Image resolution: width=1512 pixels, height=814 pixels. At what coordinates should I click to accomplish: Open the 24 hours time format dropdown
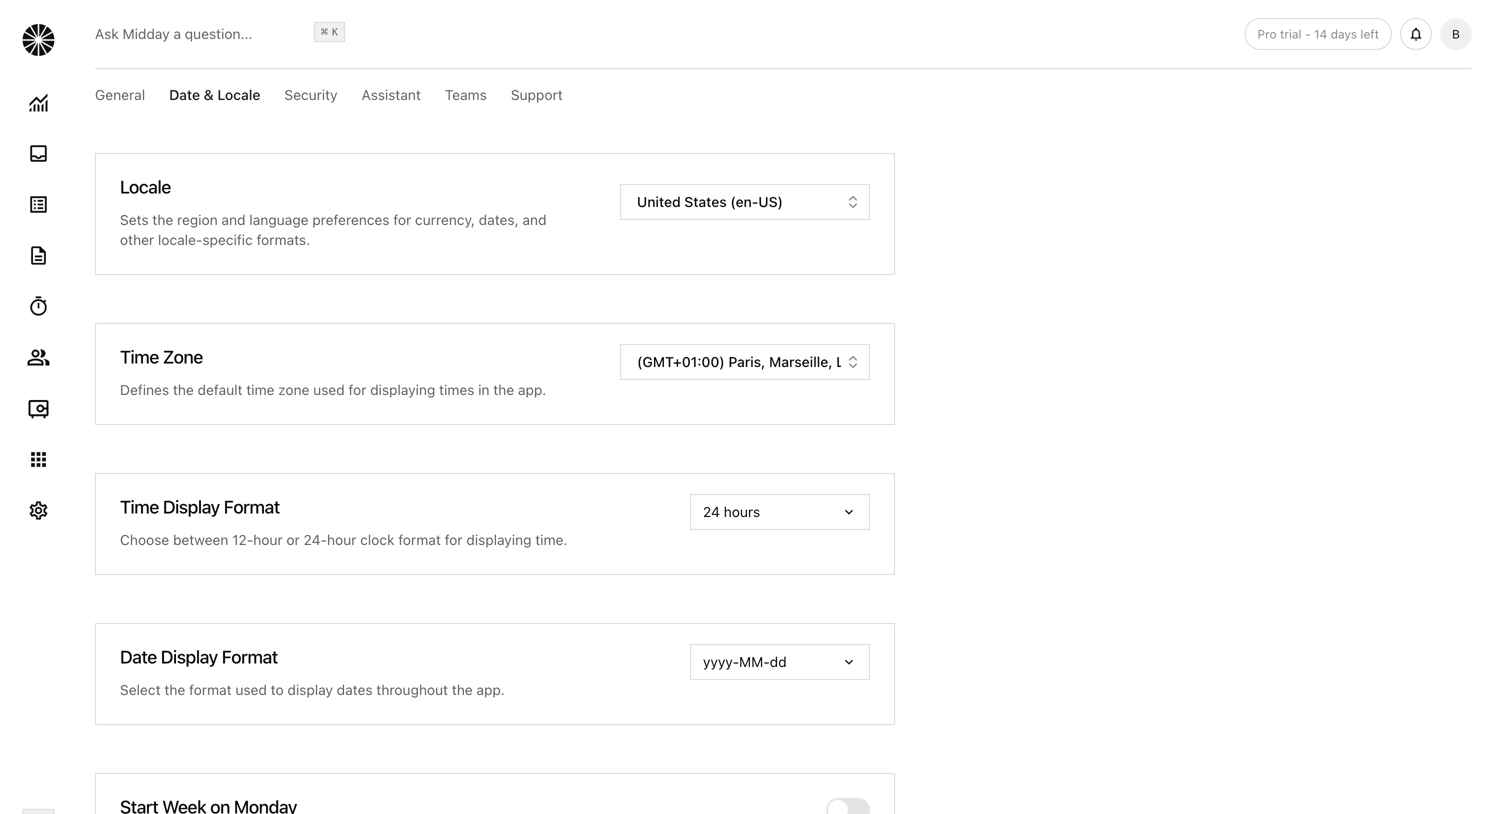tap(780, 512)
